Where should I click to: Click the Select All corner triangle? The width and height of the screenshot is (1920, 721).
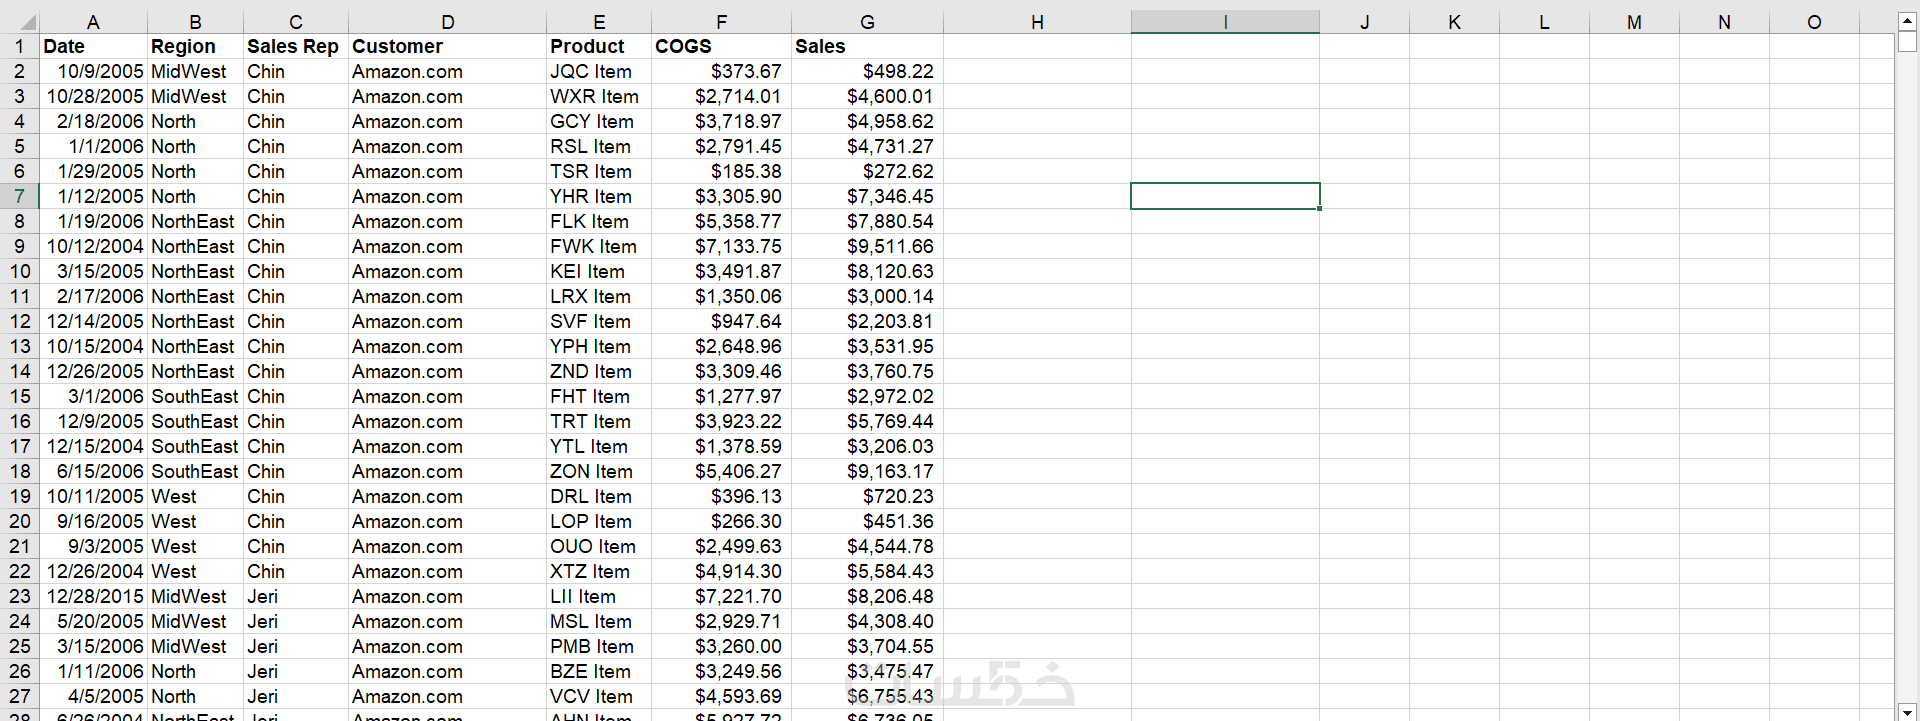28,22
